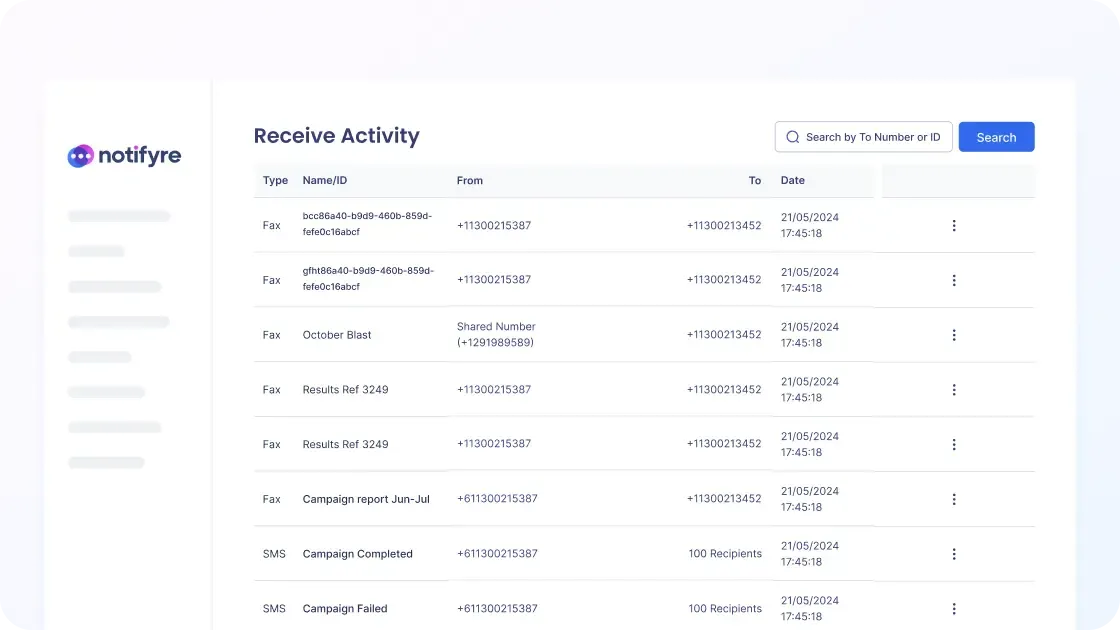
Task: Click the blue Search button
Action: pyautogui.click(x=996, y=137)
